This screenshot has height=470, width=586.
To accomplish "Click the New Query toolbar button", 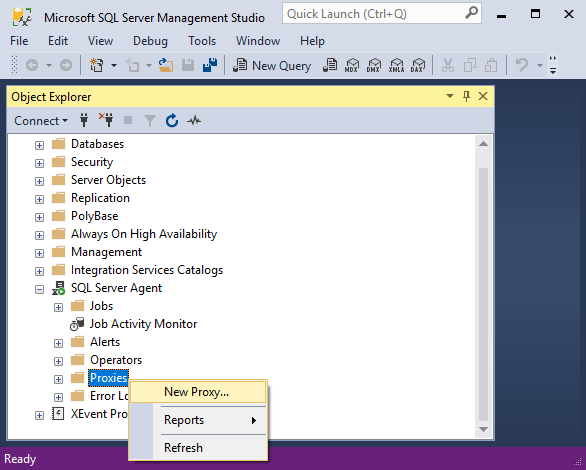I will coord(272,65).
